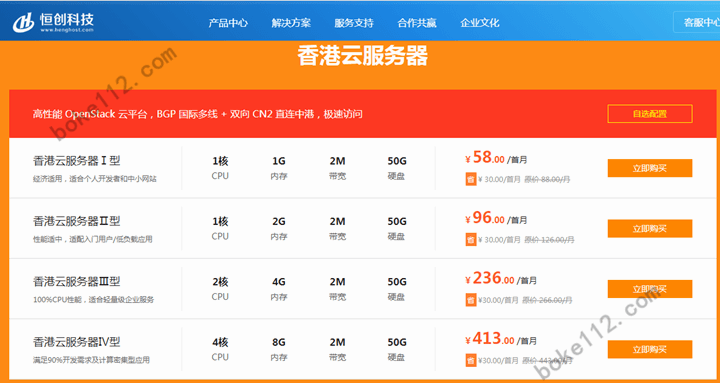This screenshot has height=383, width=720.
Task: Click the 省 discount icon under ¥96.00
Action: pyautogui.click(x=471, y=240)
